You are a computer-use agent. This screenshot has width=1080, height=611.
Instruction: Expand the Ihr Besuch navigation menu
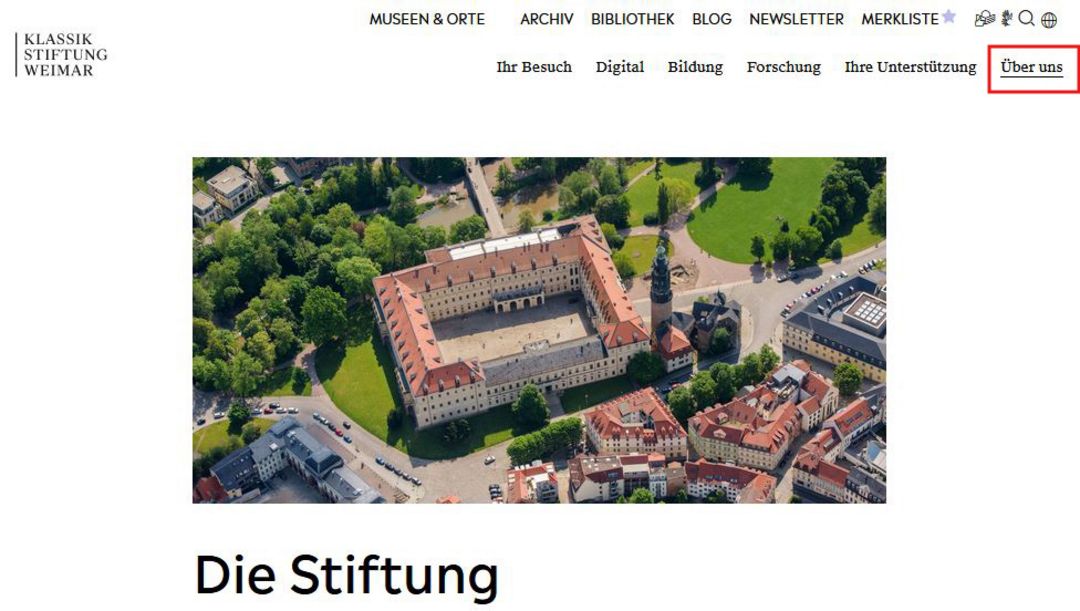coord(534,67)
